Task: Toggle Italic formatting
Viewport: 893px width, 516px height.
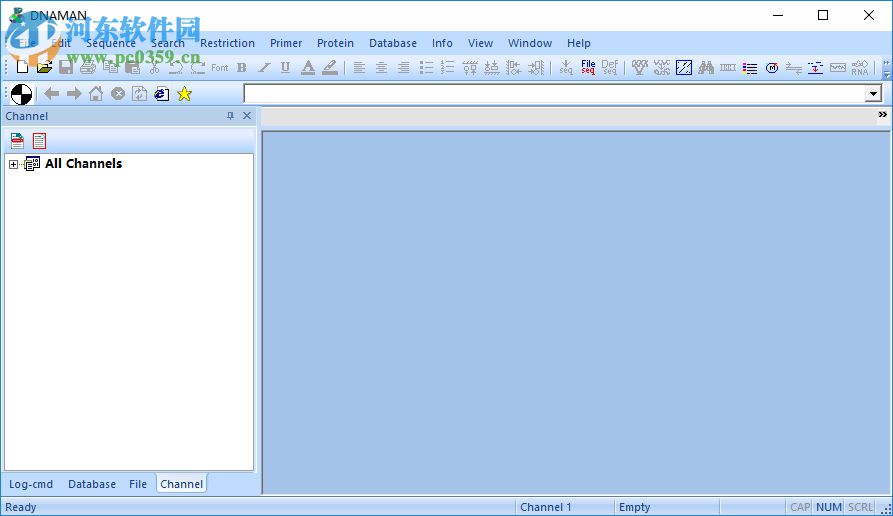Action: pos(264,67)
